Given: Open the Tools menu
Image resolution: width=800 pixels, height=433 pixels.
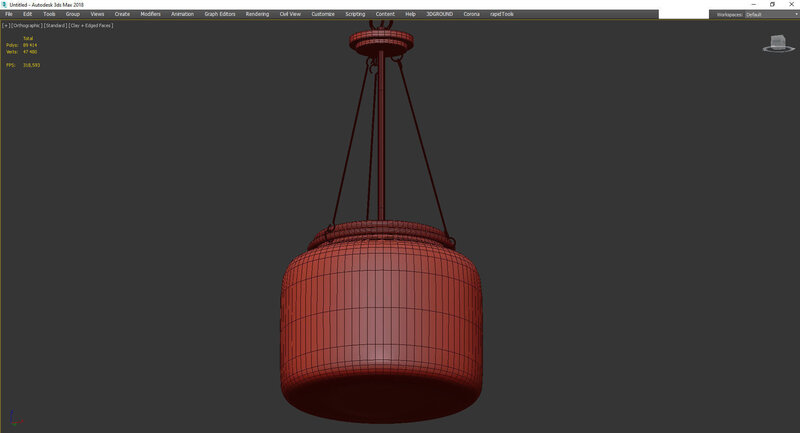Looking at the screenshot, I should (49, 15).
